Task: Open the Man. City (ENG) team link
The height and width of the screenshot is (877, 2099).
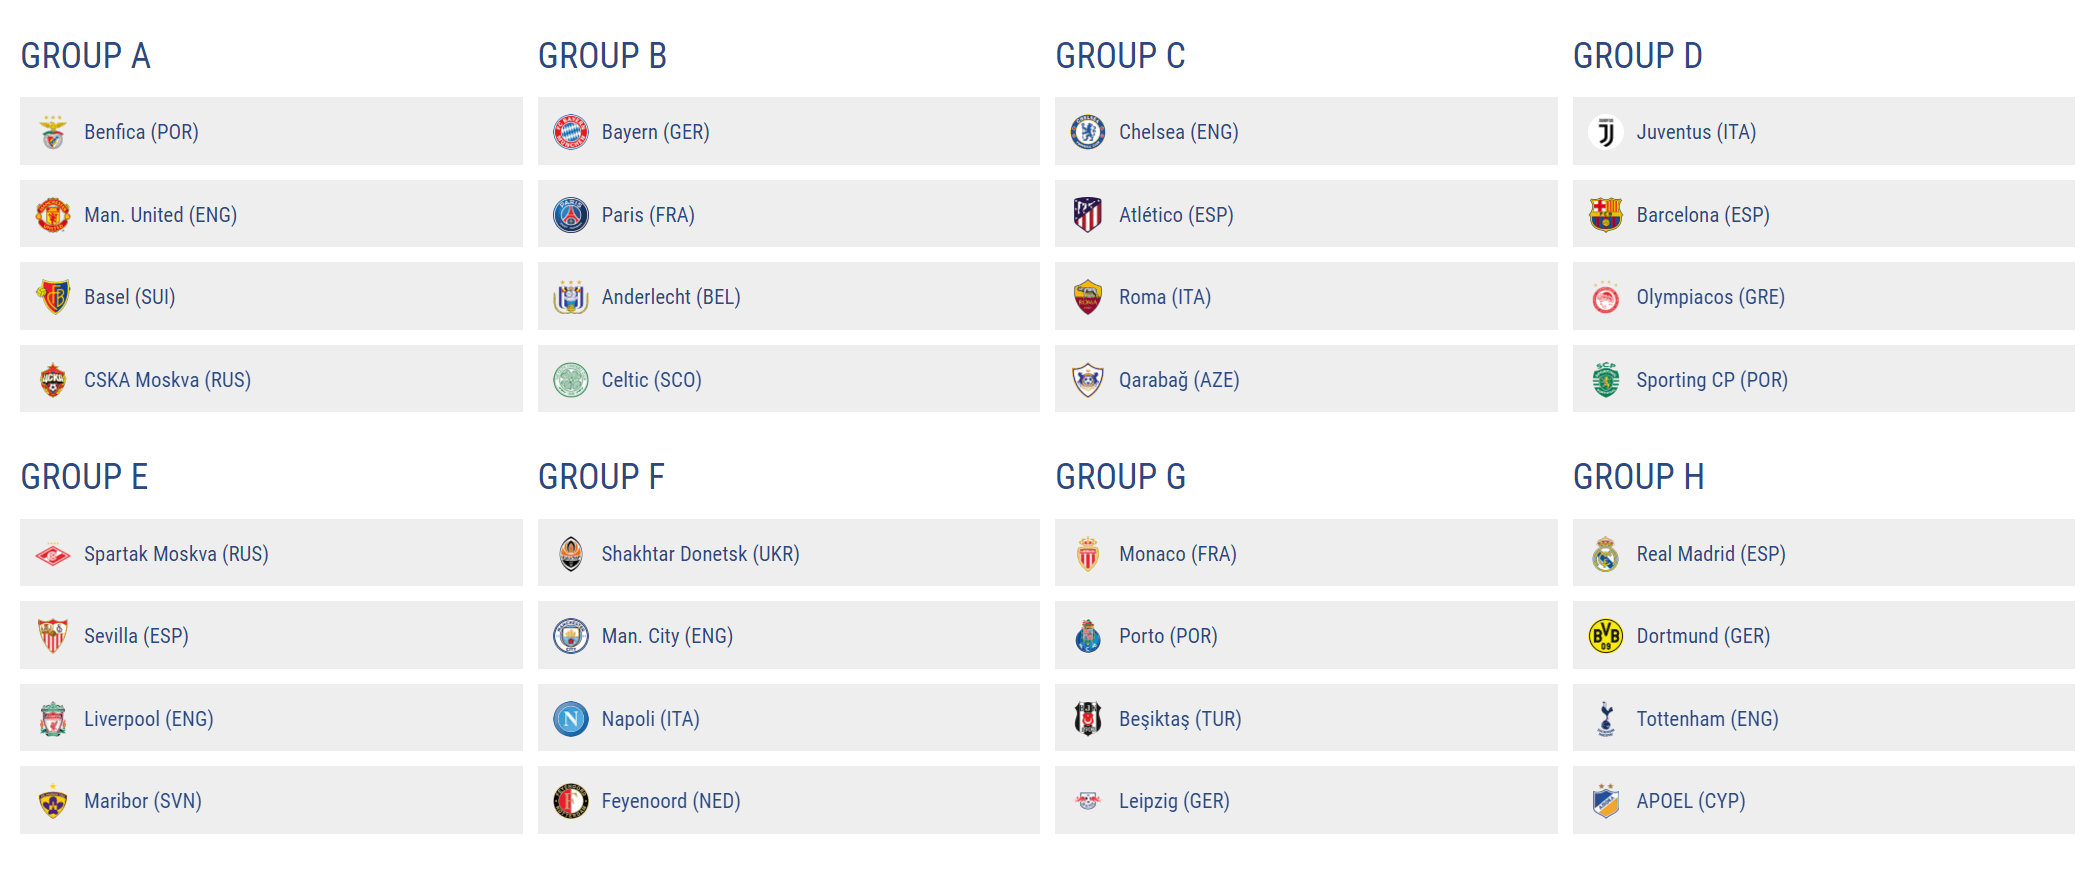Action: (667, 636)
